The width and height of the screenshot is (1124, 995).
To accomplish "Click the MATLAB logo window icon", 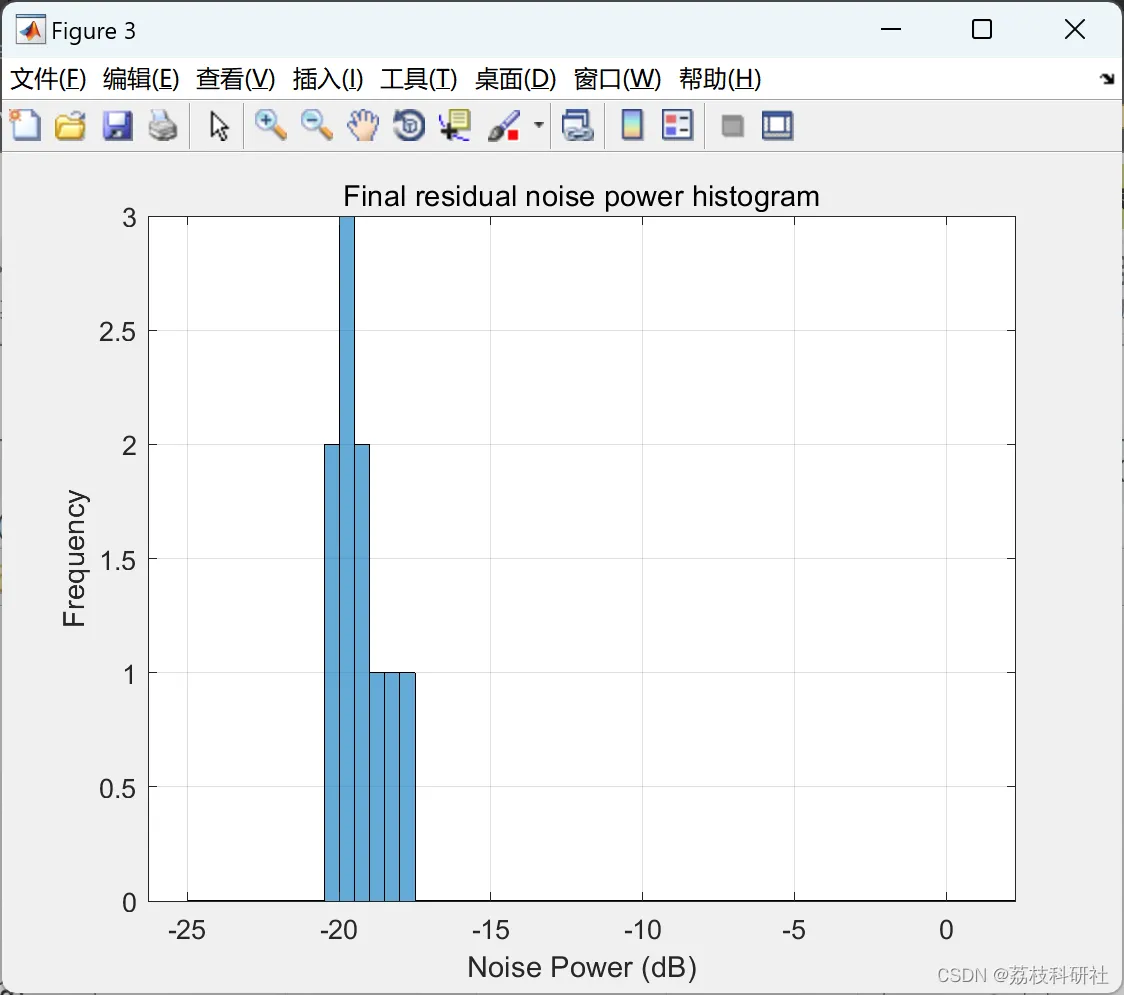I will (31, 29).
